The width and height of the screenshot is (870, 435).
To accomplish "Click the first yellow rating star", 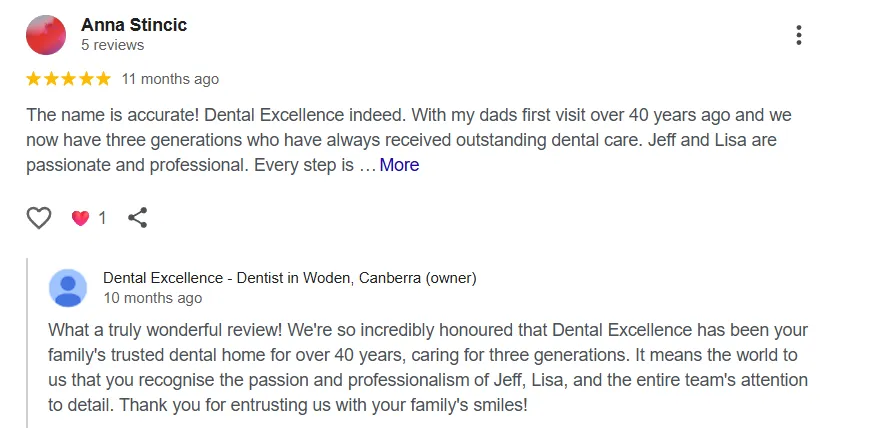I will [33, 79].
